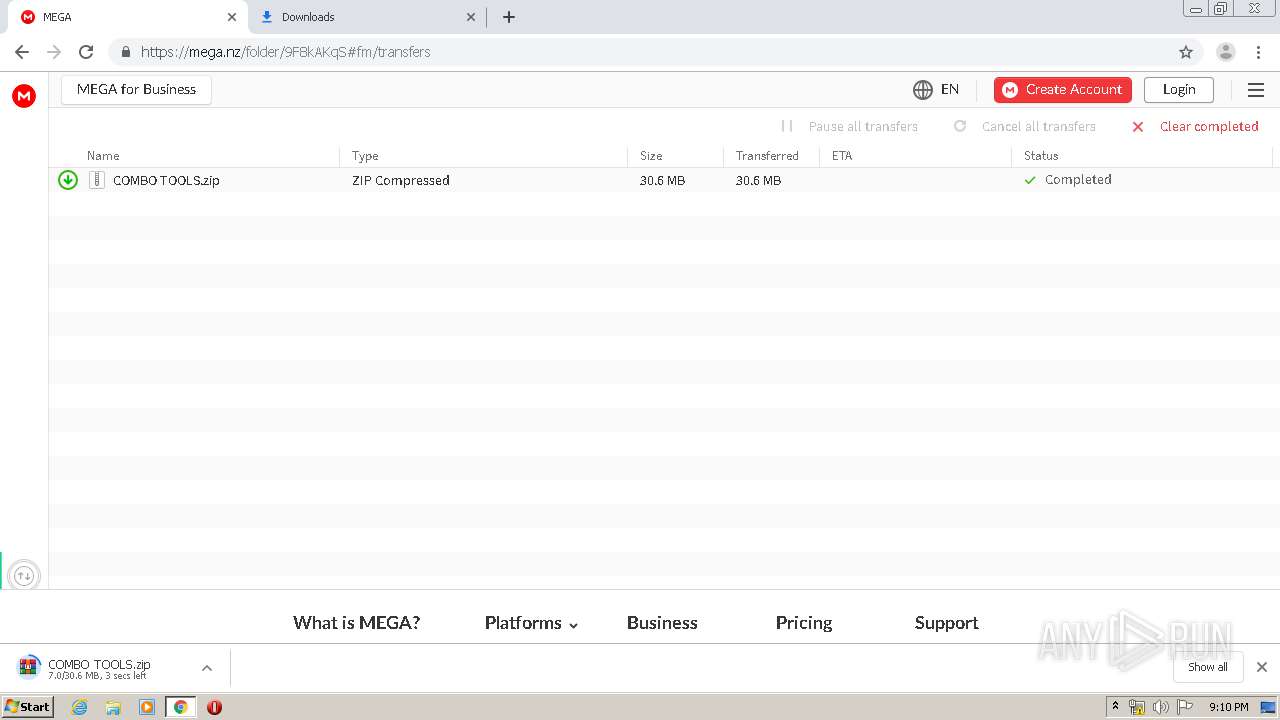1280x720 pixels.
Task: Expand the Platforms dropdown
Action: coord(531,623)
